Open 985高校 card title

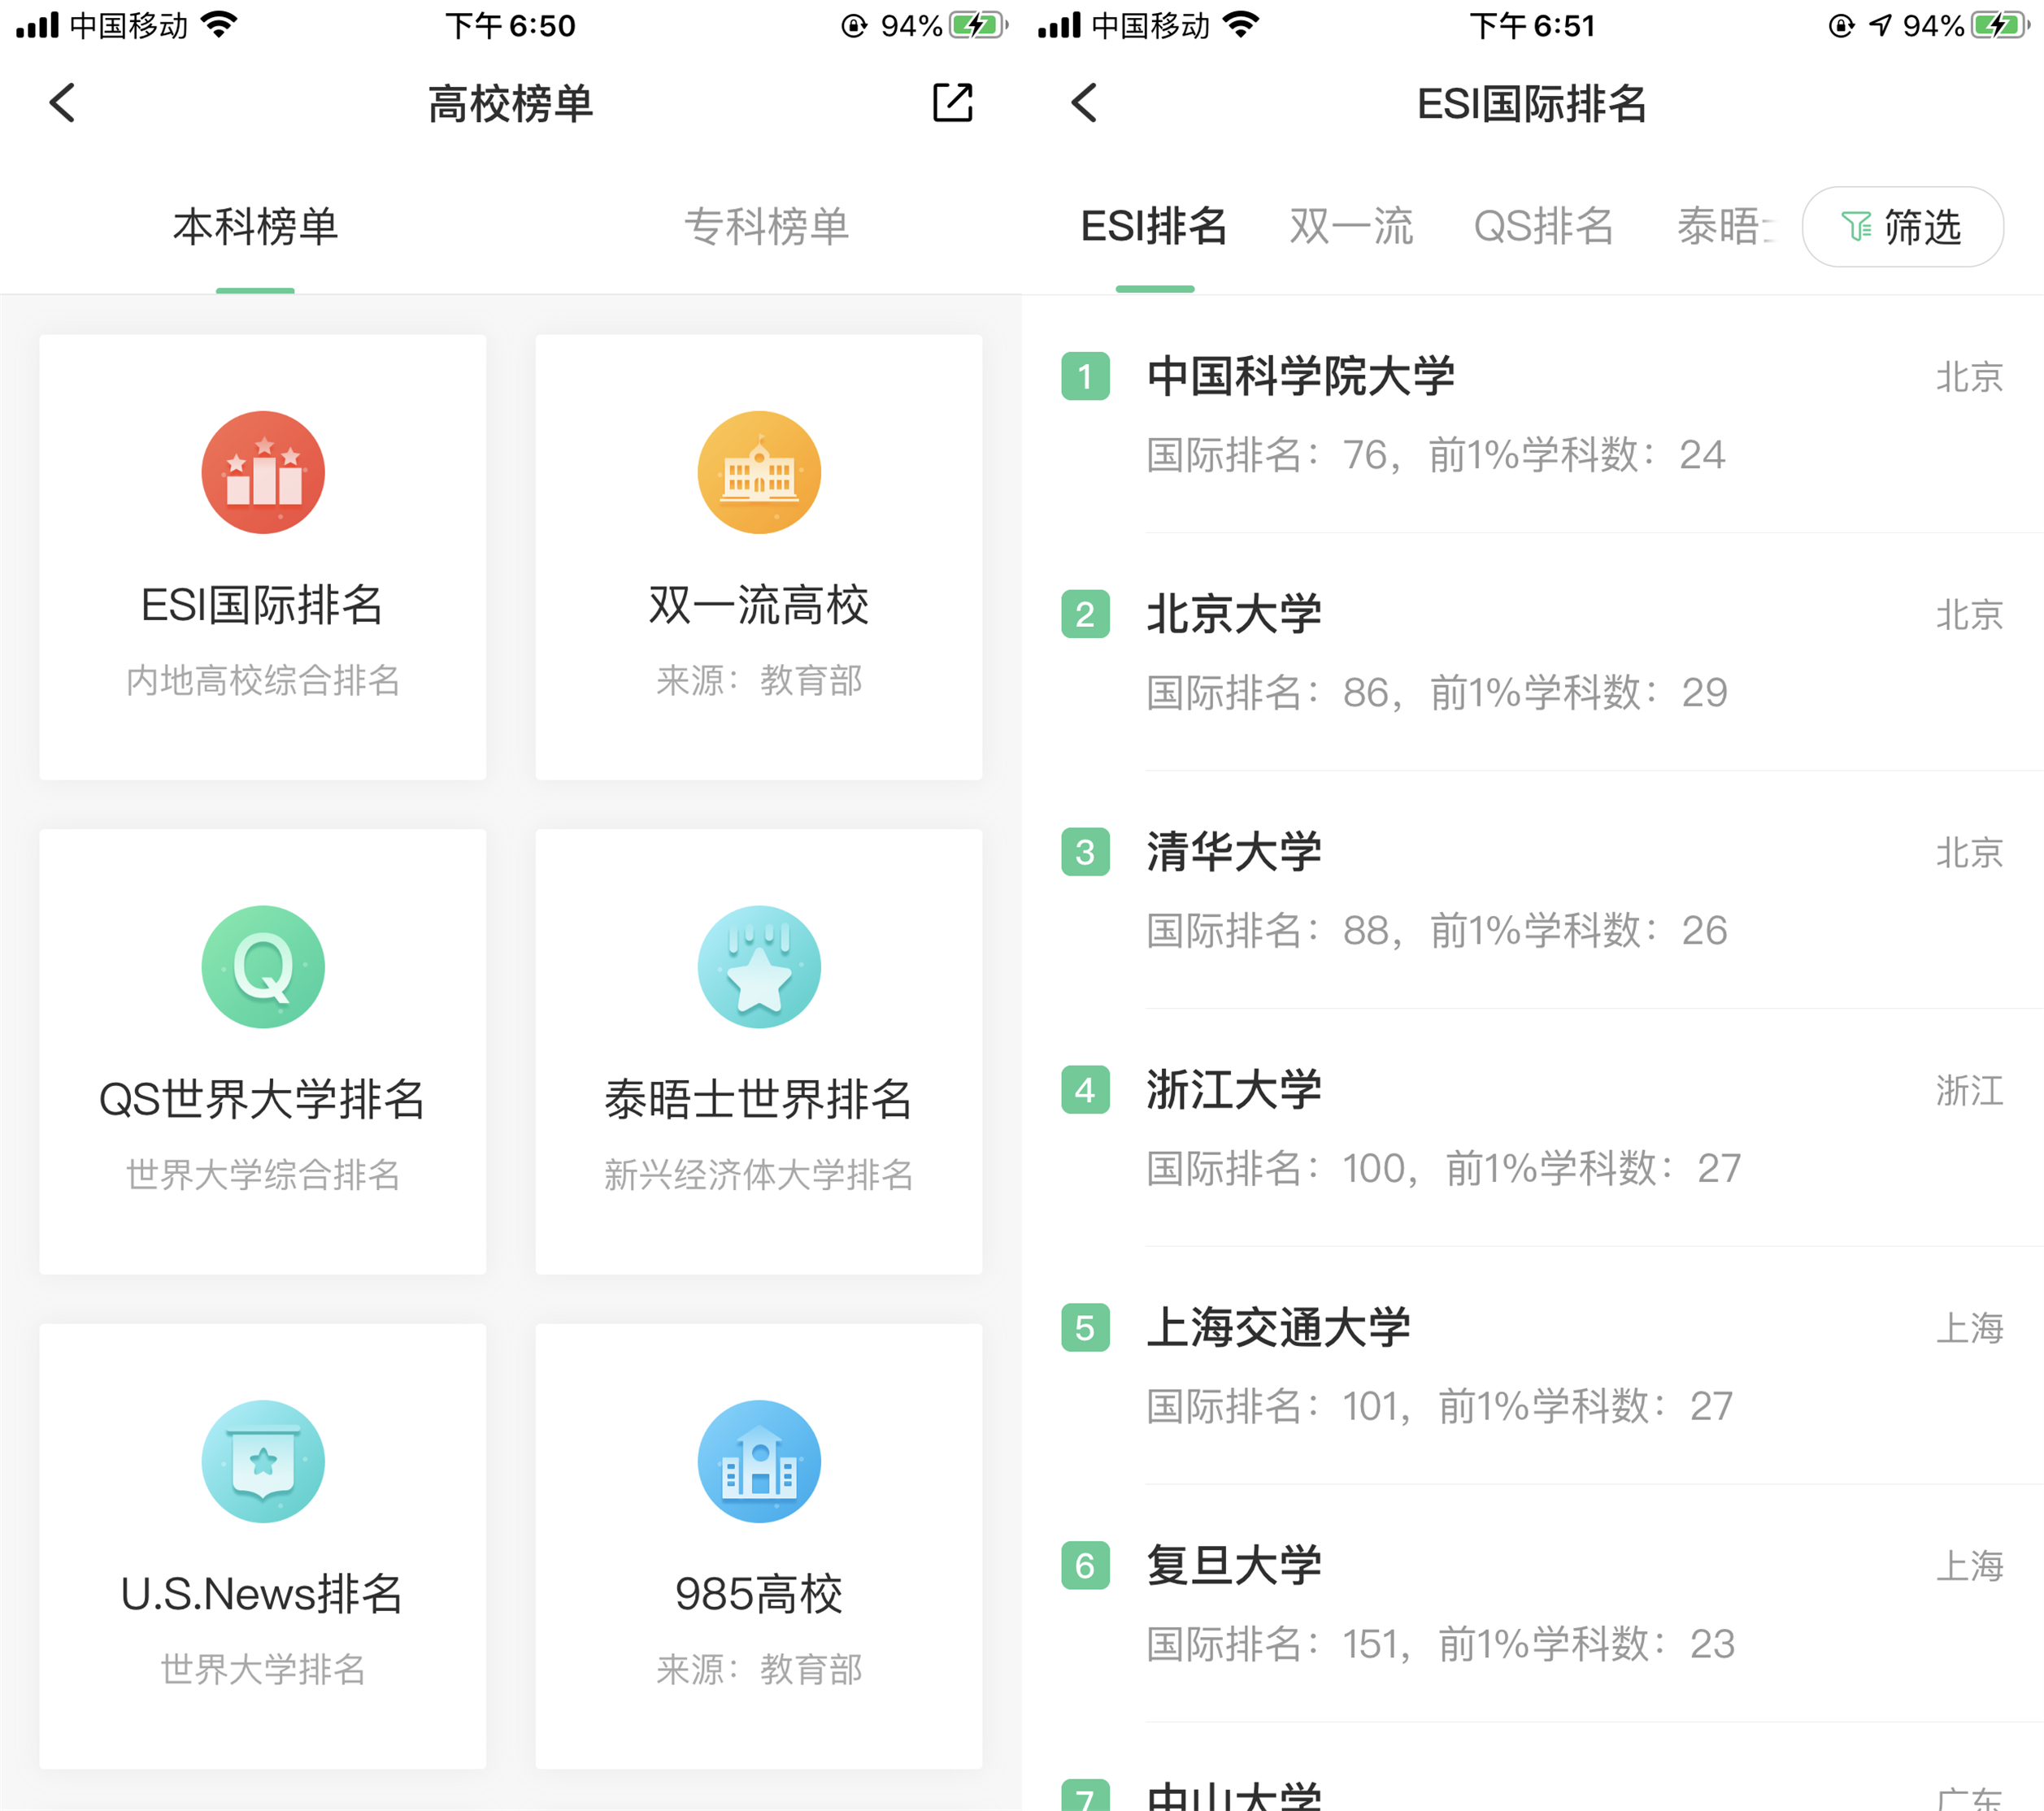759,1594
